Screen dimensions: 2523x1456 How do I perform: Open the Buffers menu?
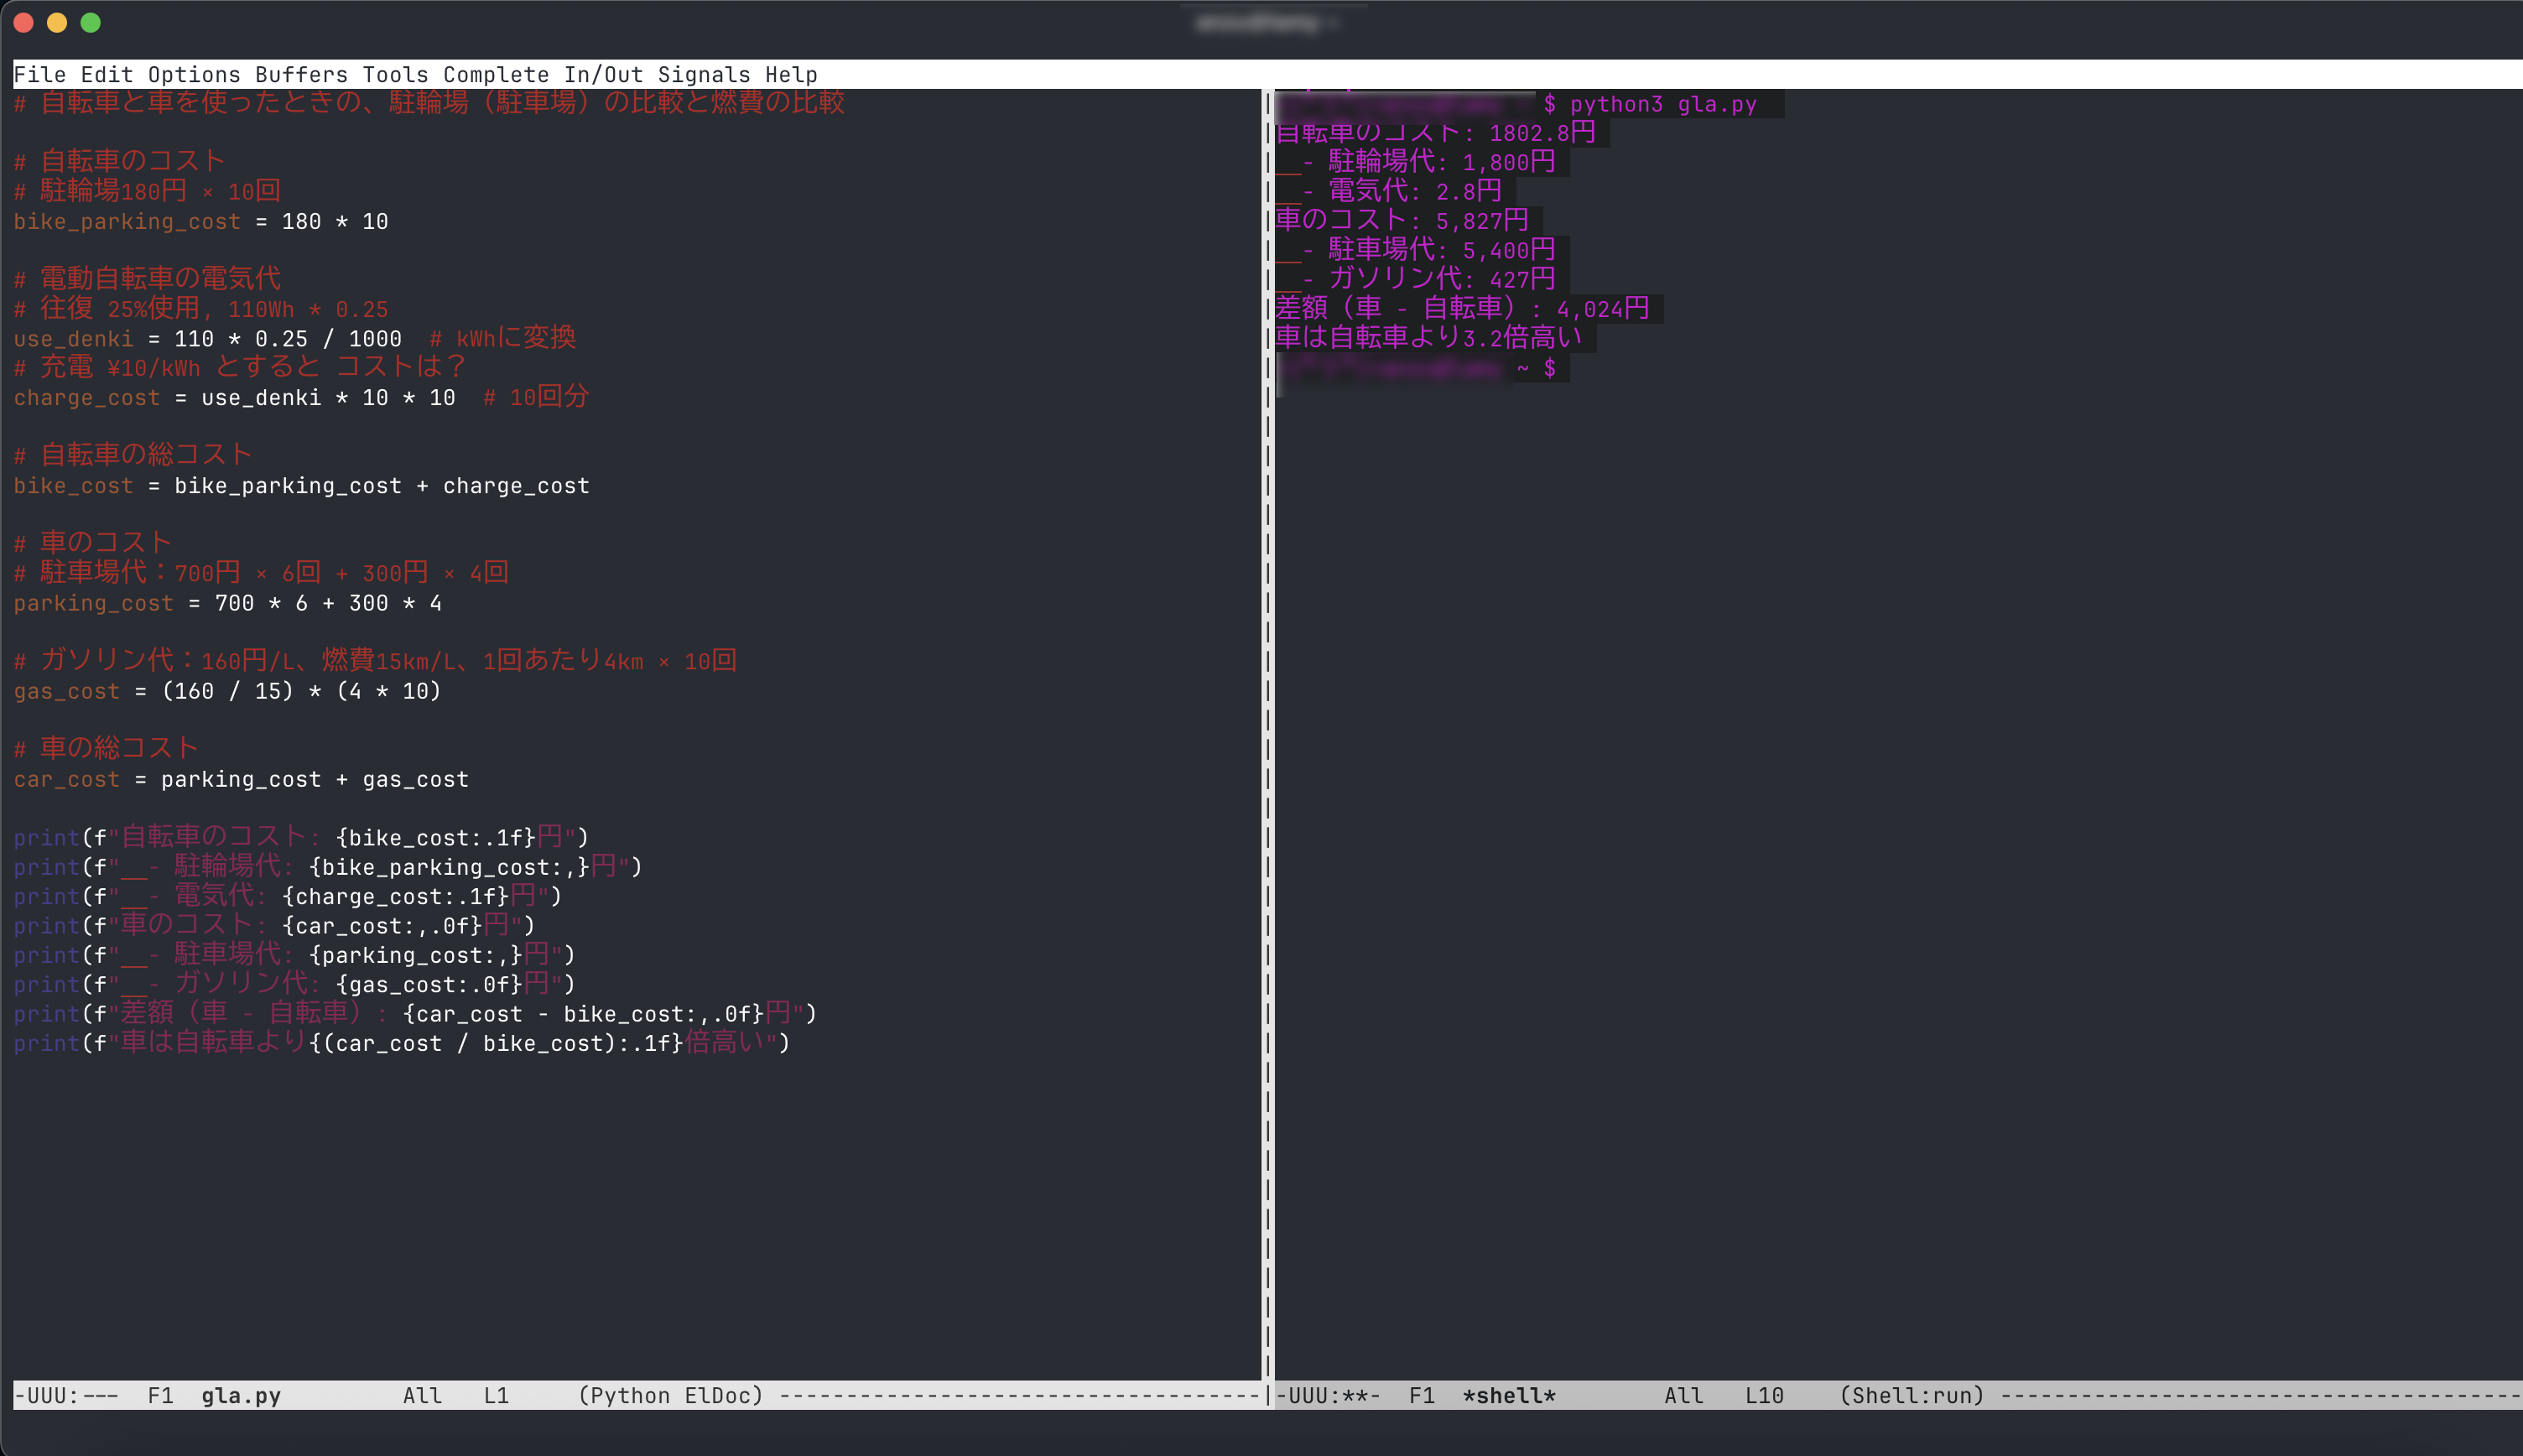coord(301,75)
